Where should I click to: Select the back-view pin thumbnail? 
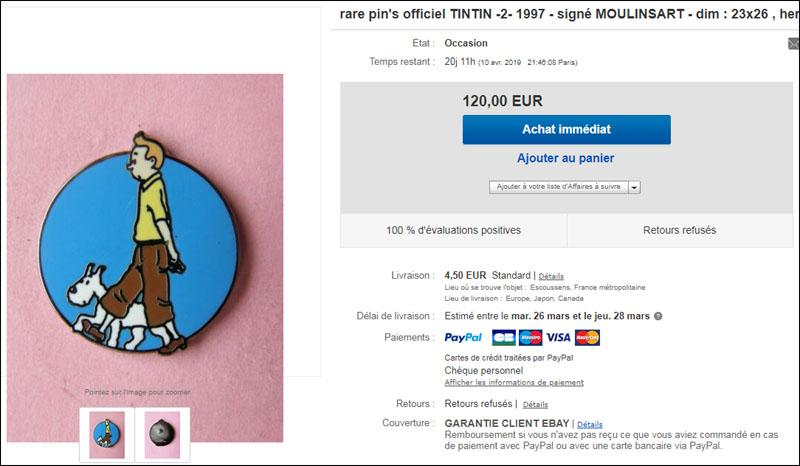click(162, 435)
